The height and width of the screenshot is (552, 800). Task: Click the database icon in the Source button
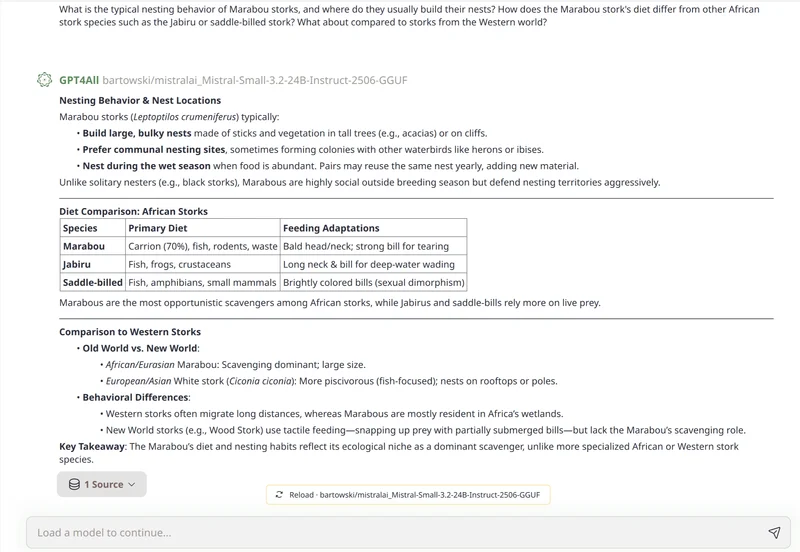pos(74,484)
